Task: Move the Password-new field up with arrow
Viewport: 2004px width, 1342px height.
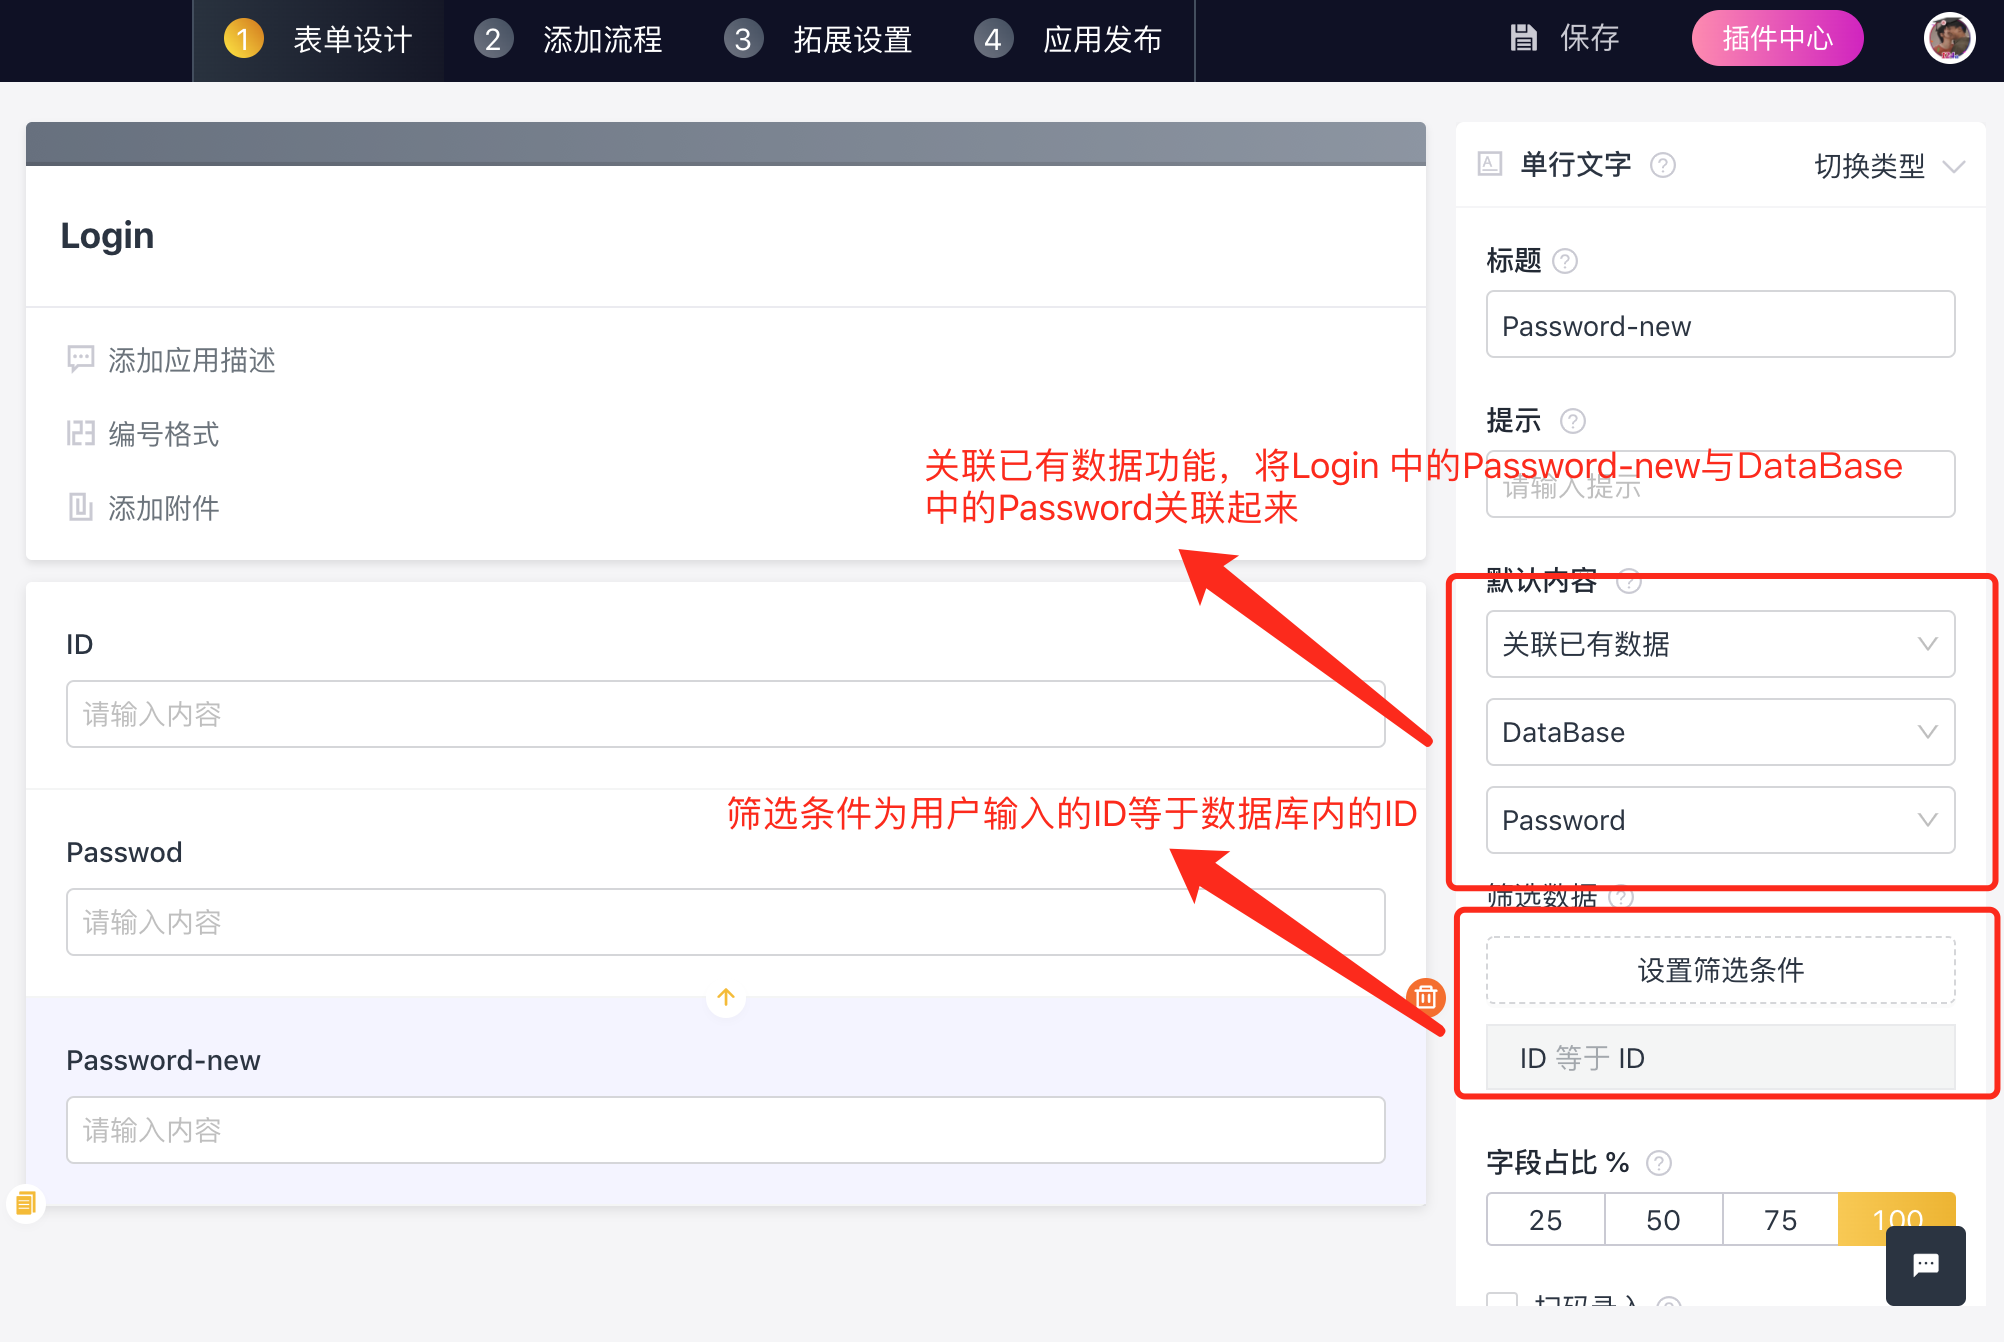Action: coord(726,997)
